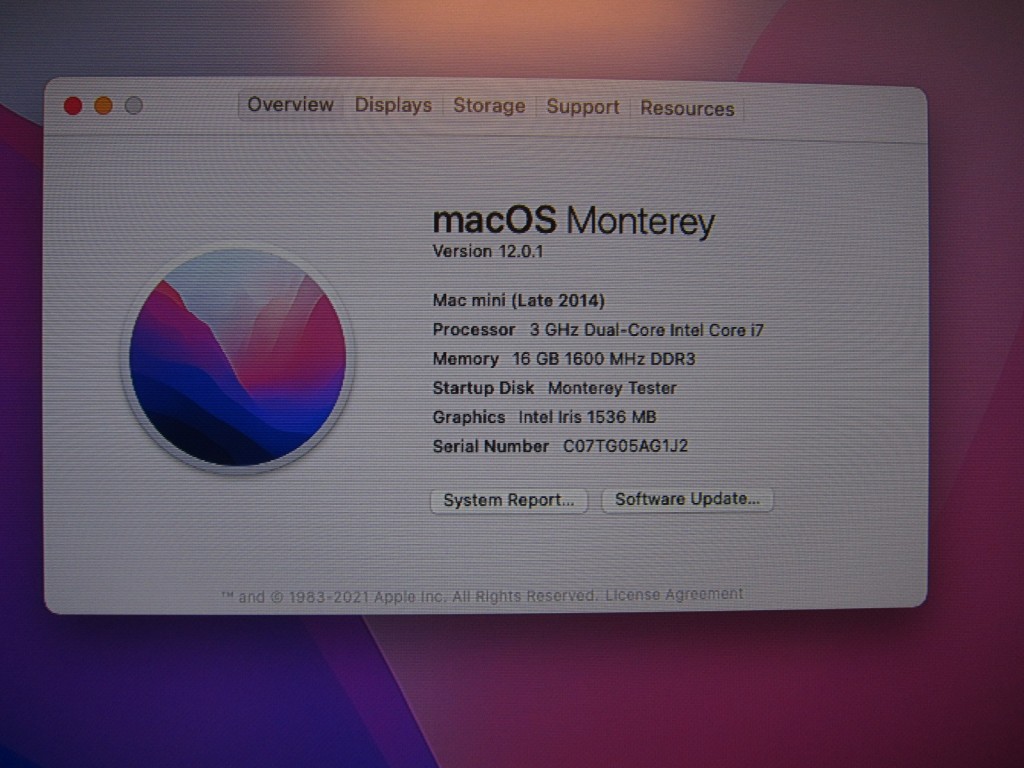Open the Storage tab

coord(489,106)
